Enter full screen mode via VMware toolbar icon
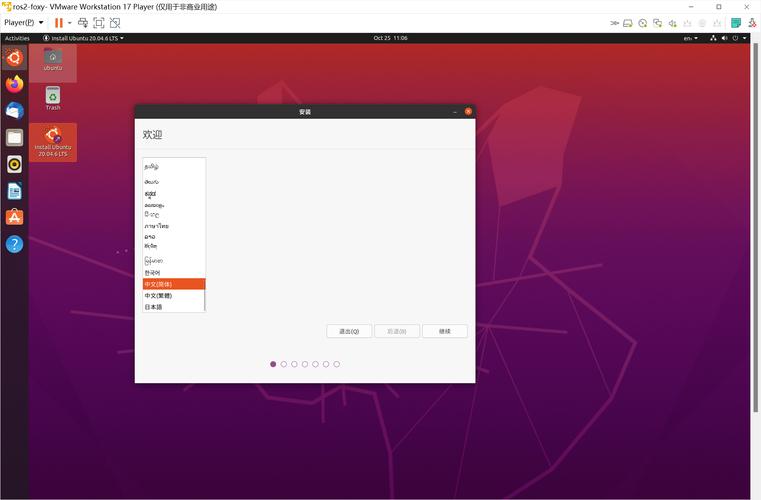Image resolution: width=761 pixels, height=500 pixels. [x=99, y=23]
